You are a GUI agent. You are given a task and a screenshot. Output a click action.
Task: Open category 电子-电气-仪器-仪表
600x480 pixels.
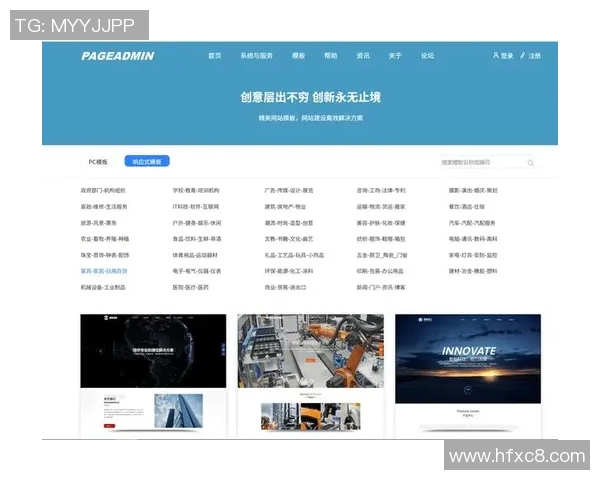click(x=197, y=271)
